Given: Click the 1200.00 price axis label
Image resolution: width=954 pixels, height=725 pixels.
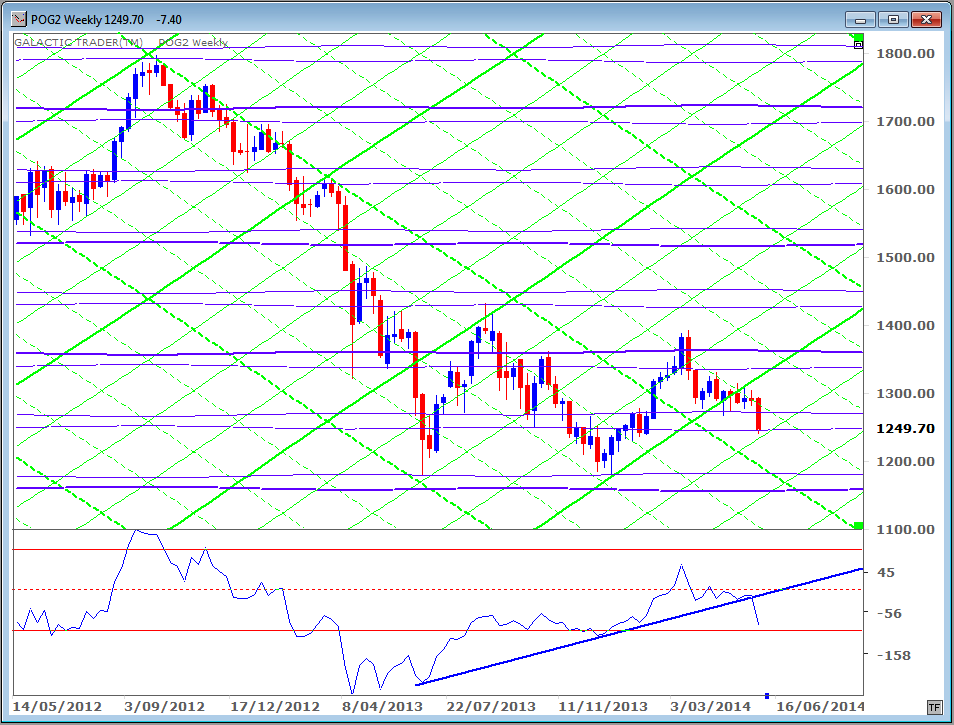Looking at the screenshot, I should coord(905,462).
